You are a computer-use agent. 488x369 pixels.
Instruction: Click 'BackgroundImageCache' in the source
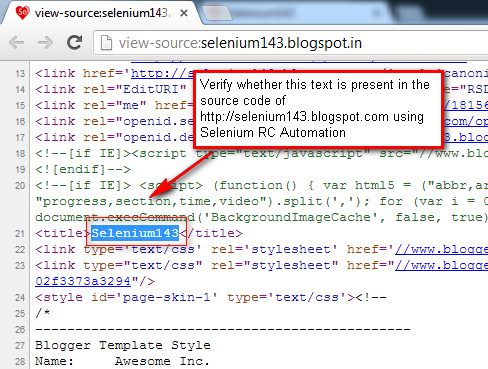click(290, 217)
